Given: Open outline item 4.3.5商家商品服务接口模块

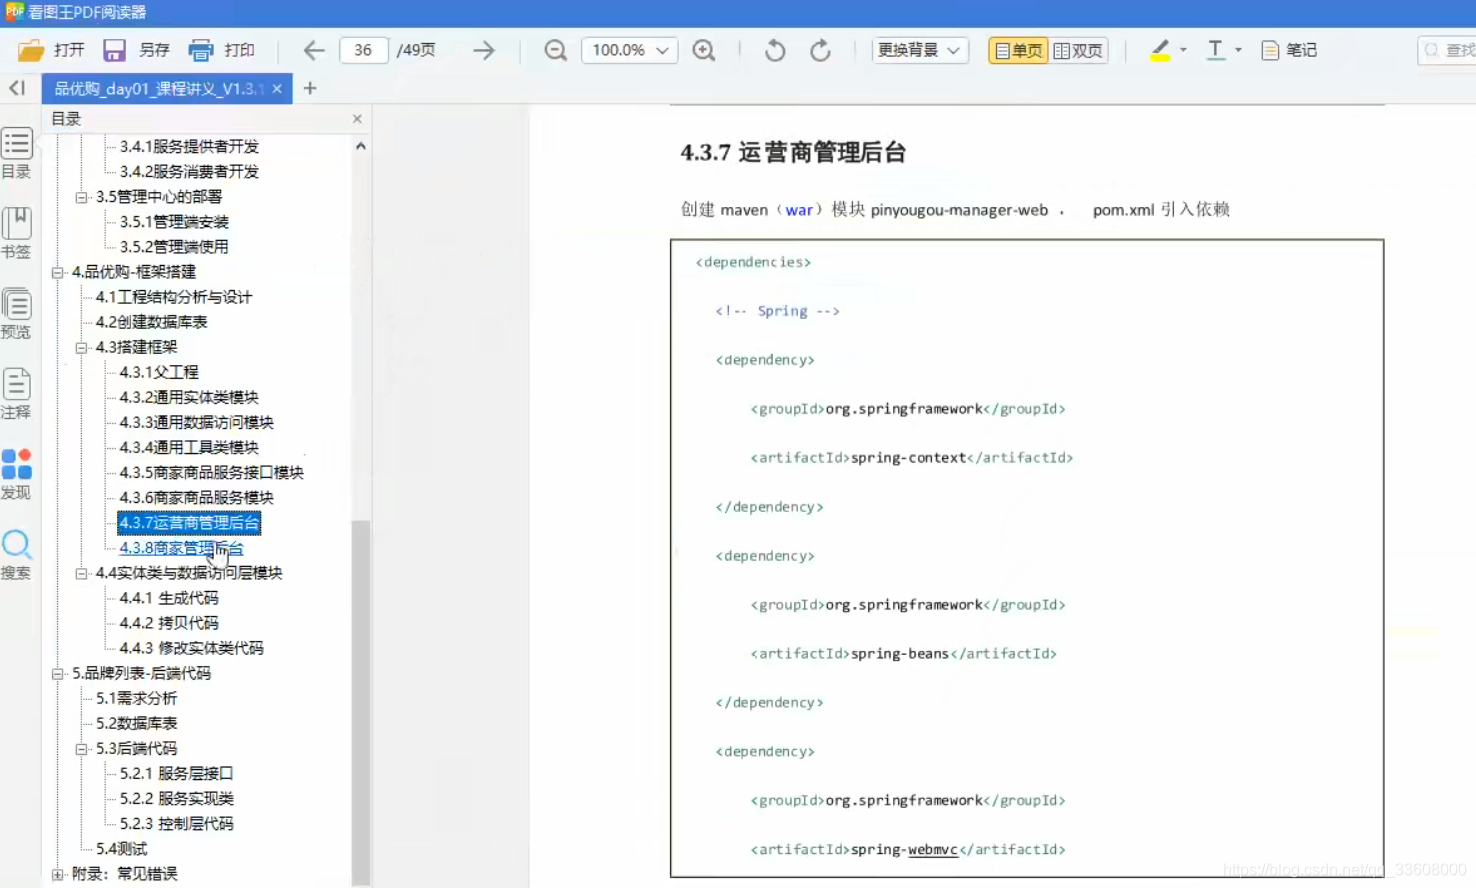Looking at the screenshot, I should 211,472.
